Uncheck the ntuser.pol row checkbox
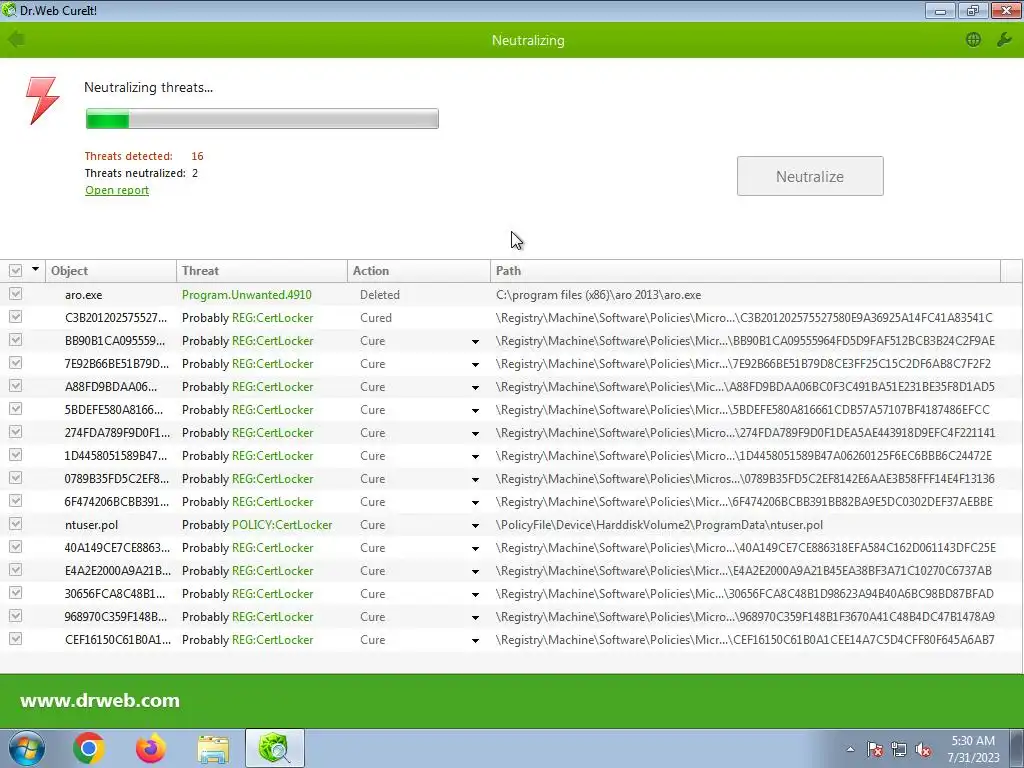The image size is (1024, 768). pyautogui.click(x=16, y=524)
